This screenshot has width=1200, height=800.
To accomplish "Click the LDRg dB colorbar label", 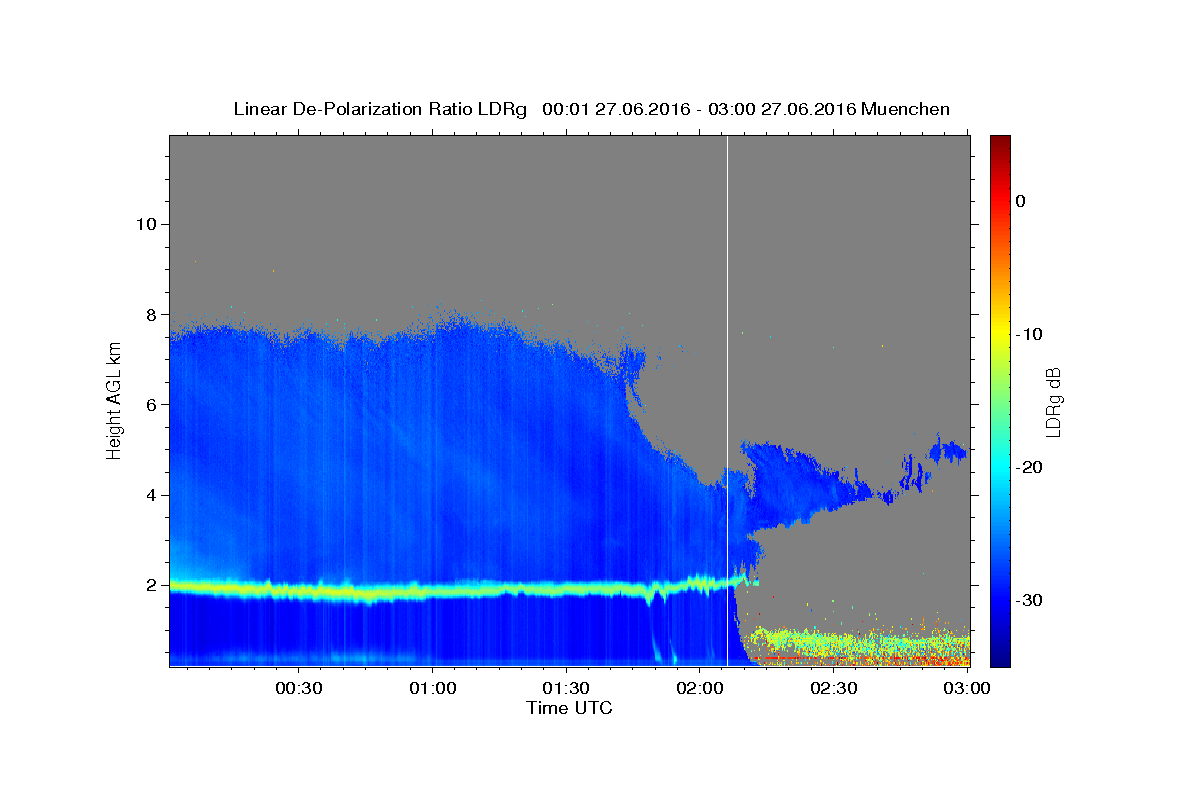I will click(x=1053, y=401).
